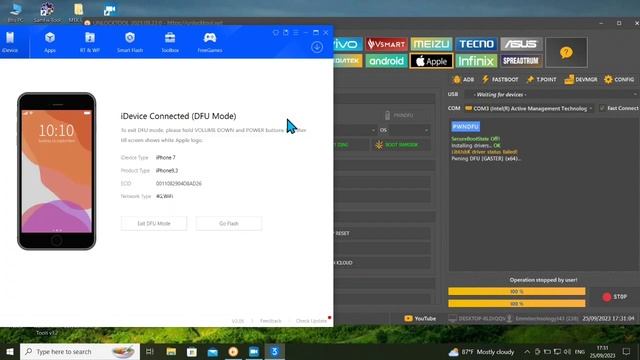The width and height of the screenshot is (640, 360).
Task: Open the RT & WP section
Action: pos(90,42)
